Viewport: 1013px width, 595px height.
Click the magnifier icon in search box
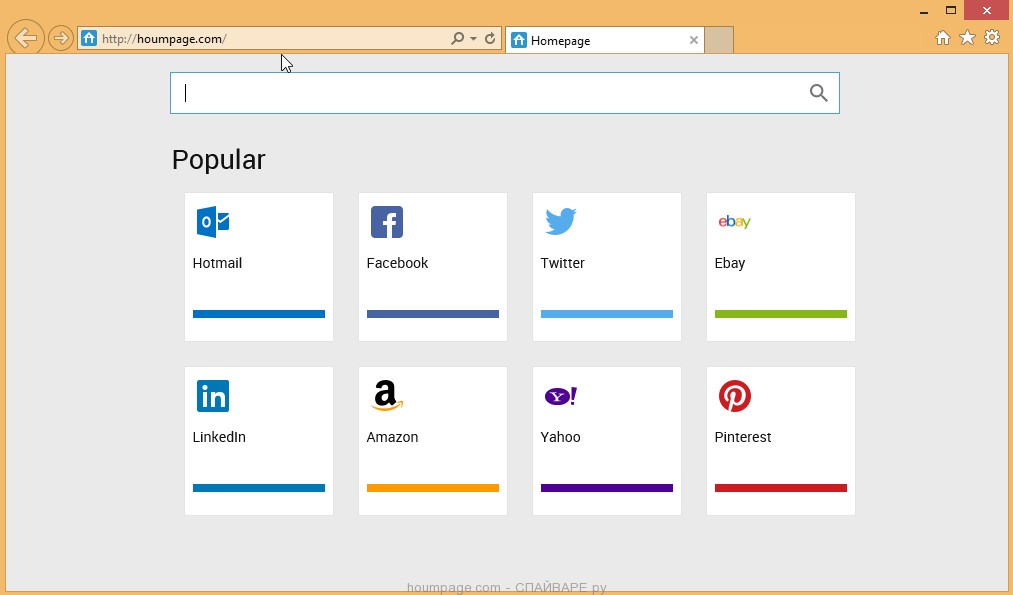819,93
